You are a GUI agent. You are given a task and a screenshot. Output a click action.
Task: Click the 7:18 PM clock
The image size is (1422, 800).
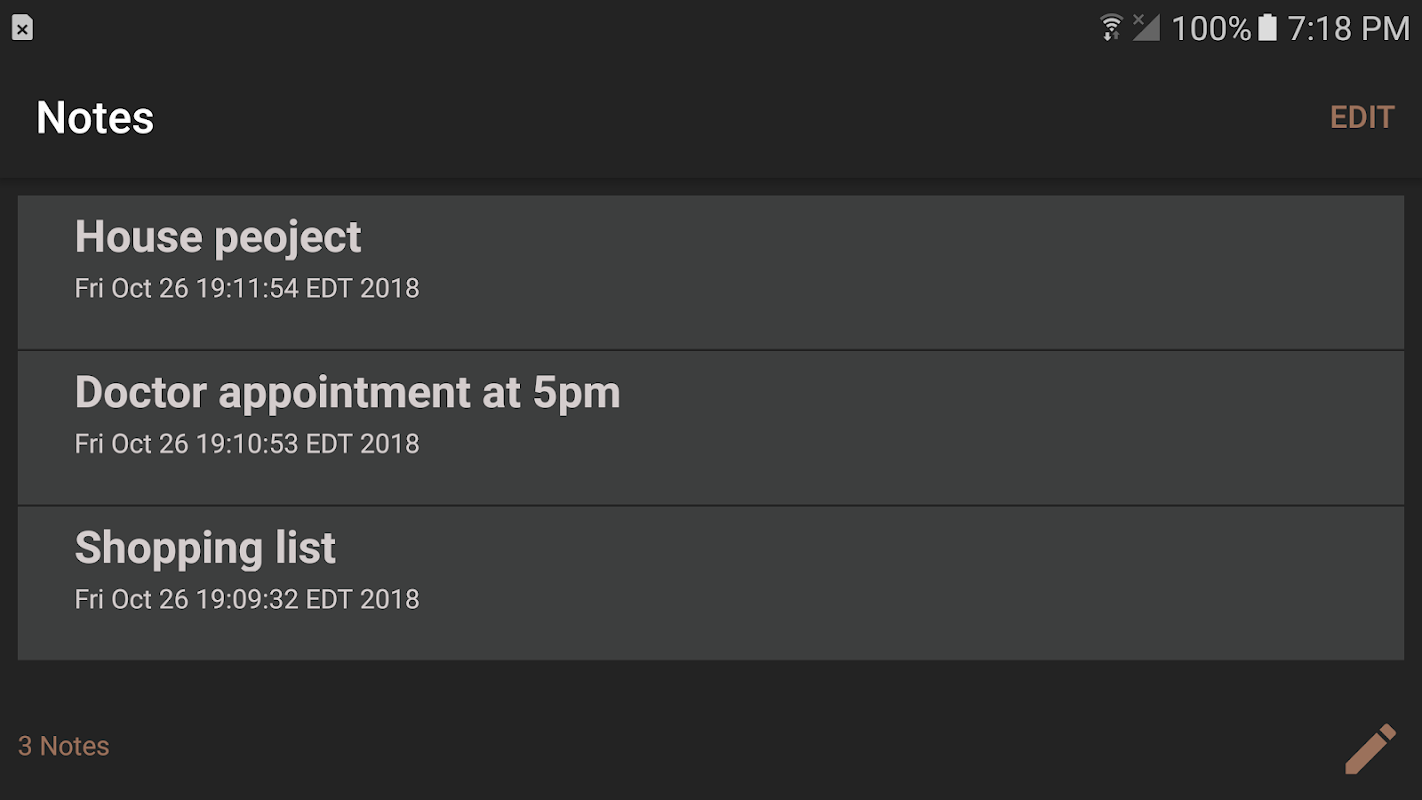pos(1348,28)
